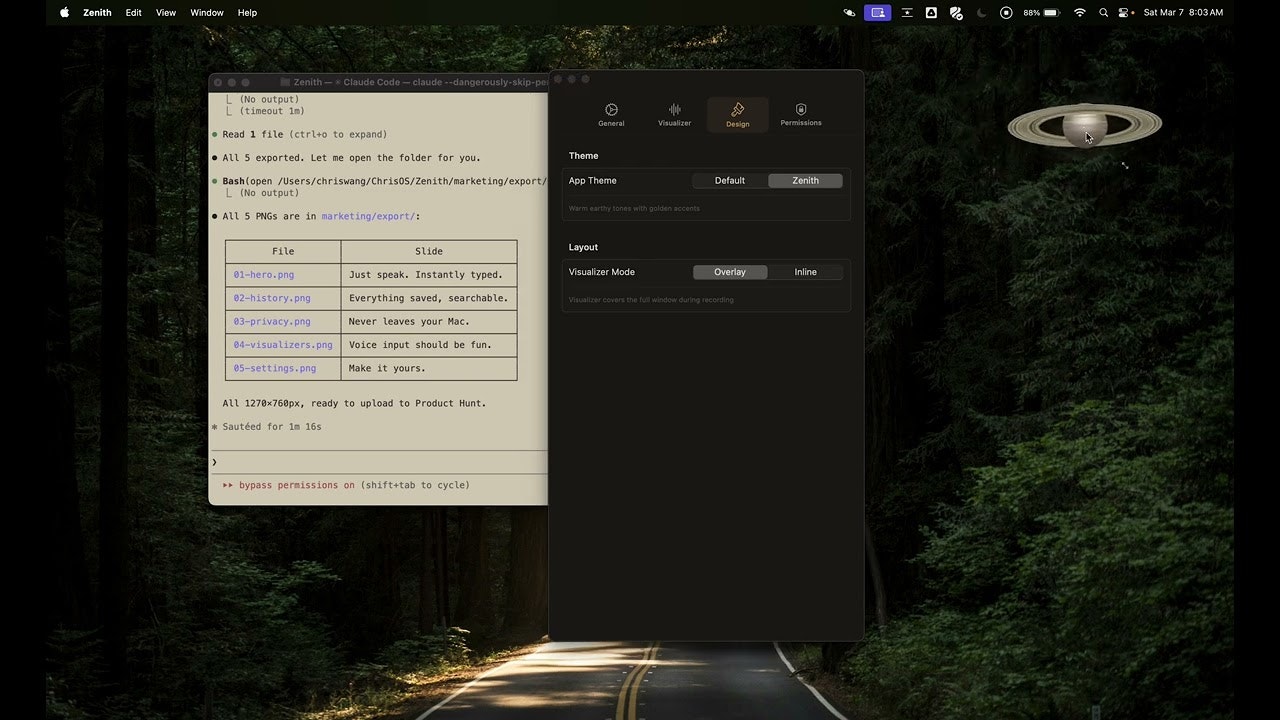The image size is (1280, 720).
Task: Click the Saturn icon in menu bar
Action: pyautogui.click(x=849, y=13)
